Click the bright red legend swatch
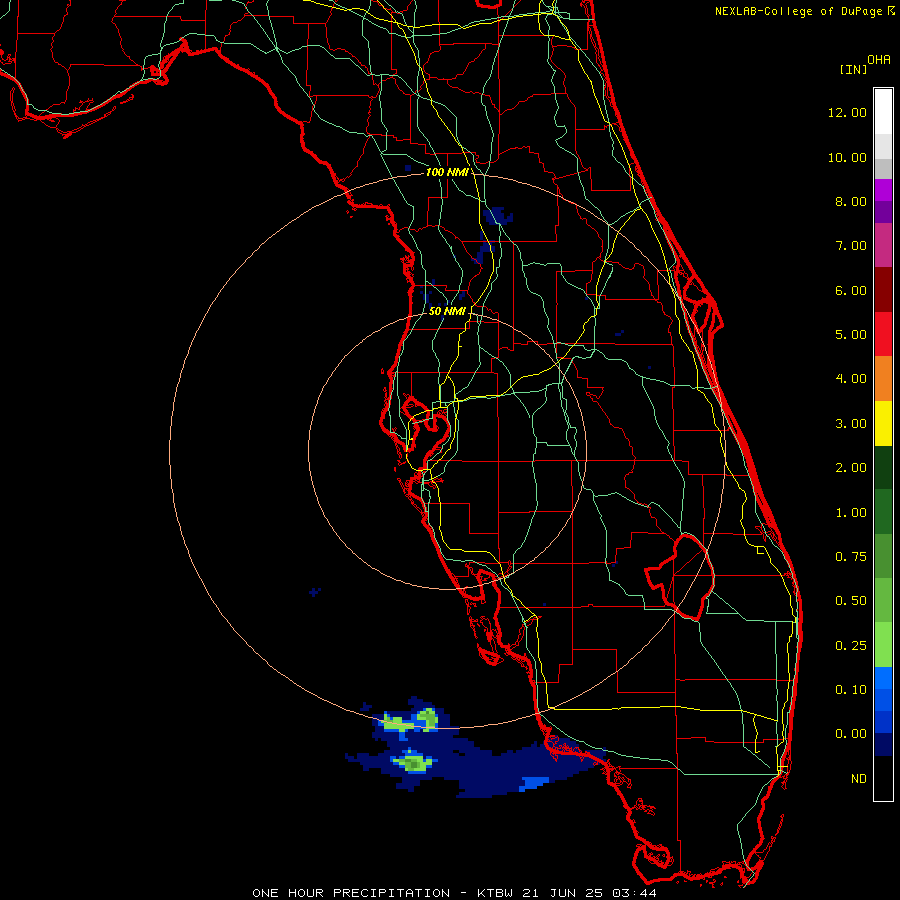The image size is (900, 900). pos(883,334)
